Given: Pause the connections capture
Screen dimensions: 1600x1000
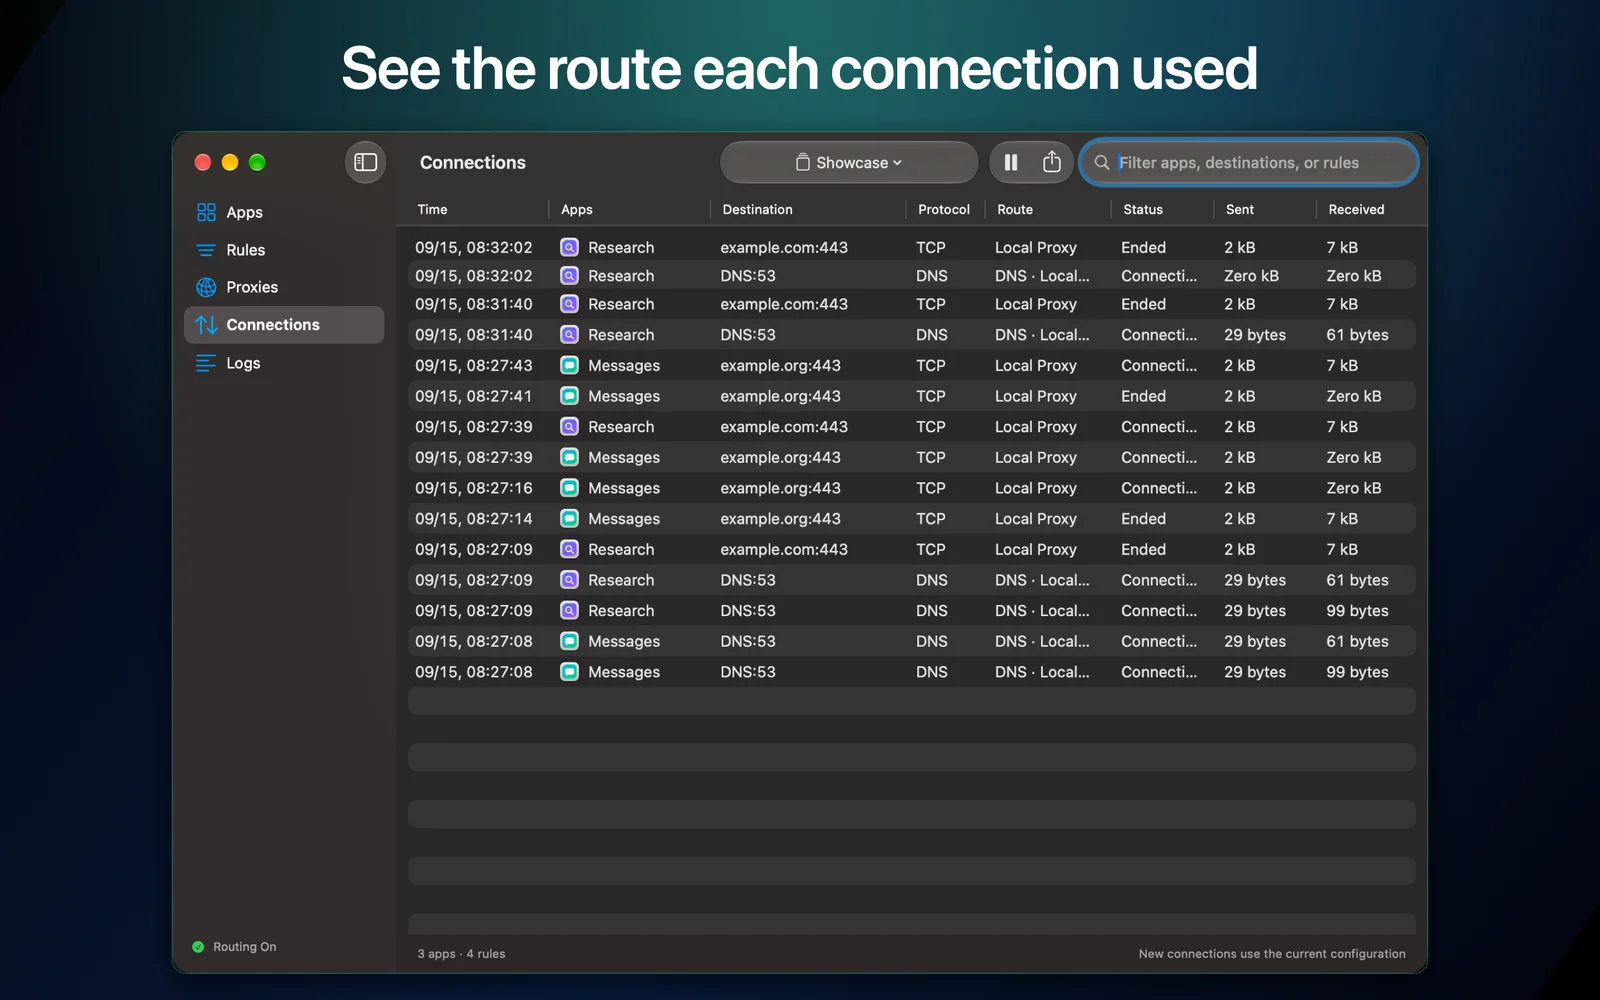Looking at the screenshot, I should [1011, 162].
